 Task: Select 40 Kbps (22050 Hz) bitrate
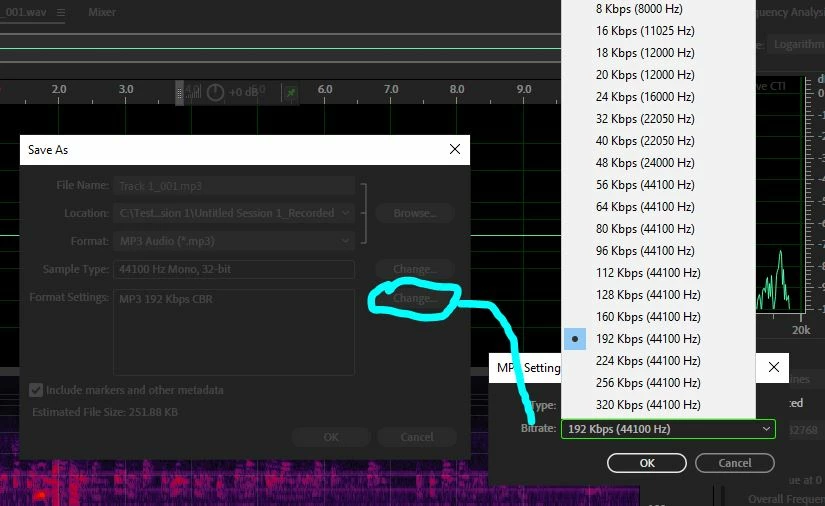659,141
